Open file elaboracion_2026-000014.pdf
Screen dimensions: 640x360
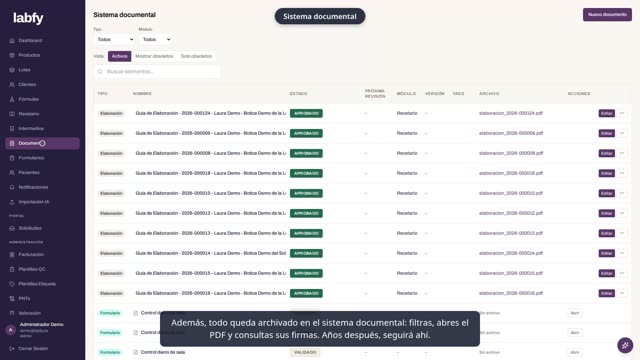[x=511, y=253]
